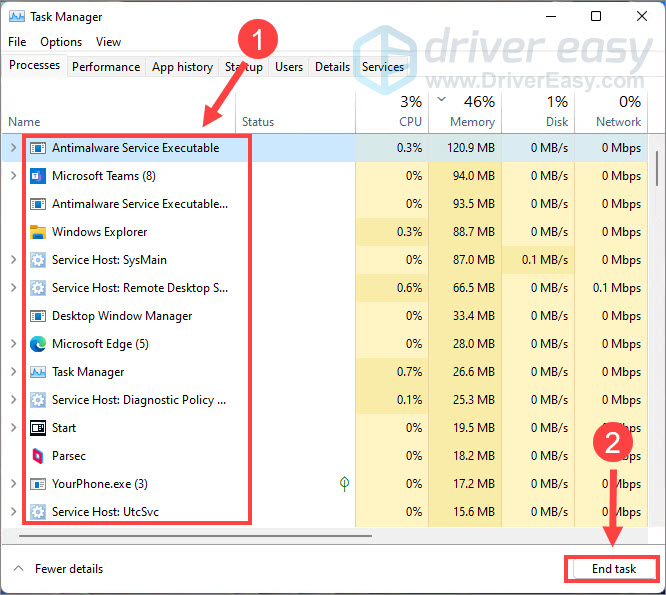Click the vertical scrollbar thumb
Viewport: 666px width, 595px height.
point(657,168)
